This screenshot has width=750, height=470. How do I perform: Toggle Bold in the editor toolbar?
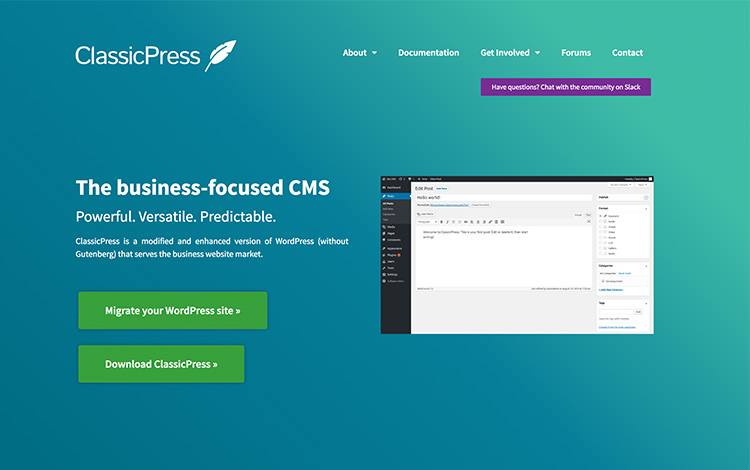tap(443, 221)
